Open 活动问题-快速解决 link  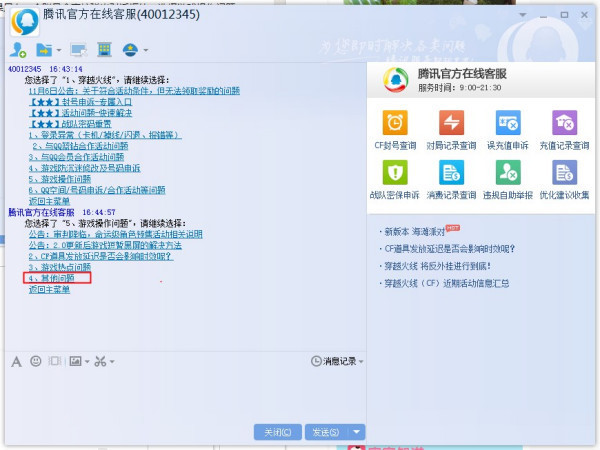(x=80, y=113)
